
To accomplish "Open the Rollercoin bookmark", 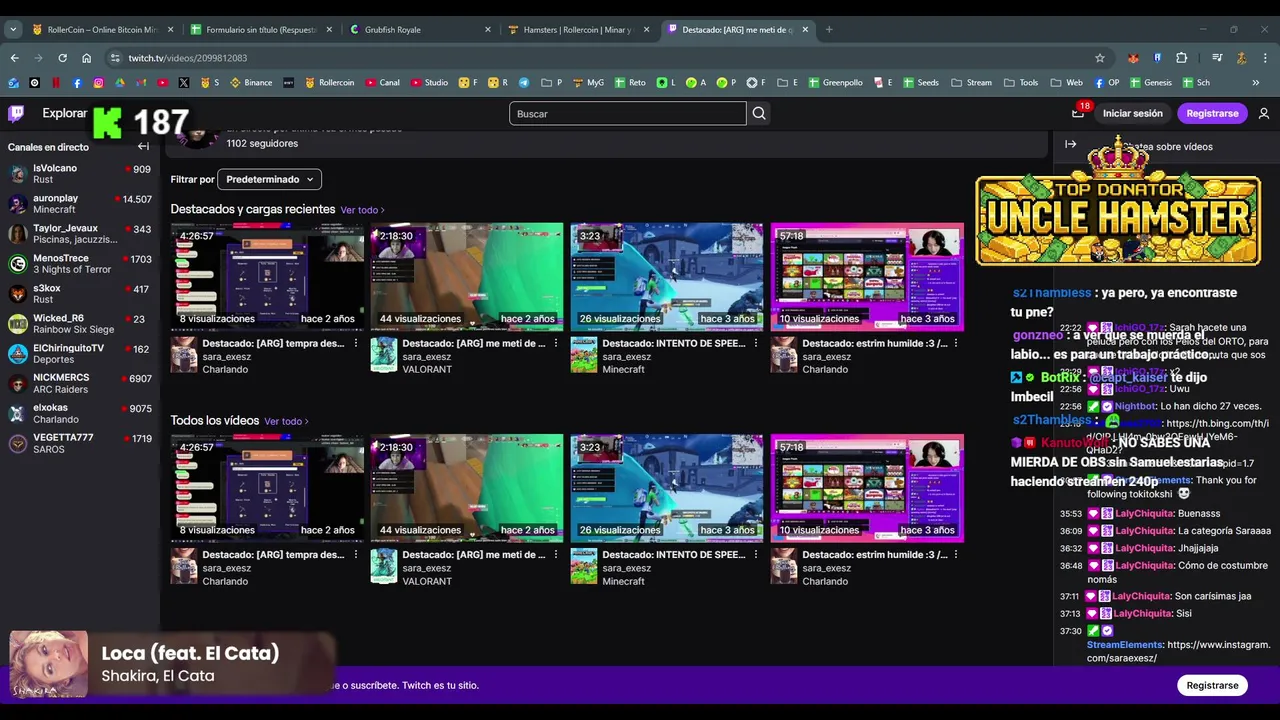I will (329, 83).
